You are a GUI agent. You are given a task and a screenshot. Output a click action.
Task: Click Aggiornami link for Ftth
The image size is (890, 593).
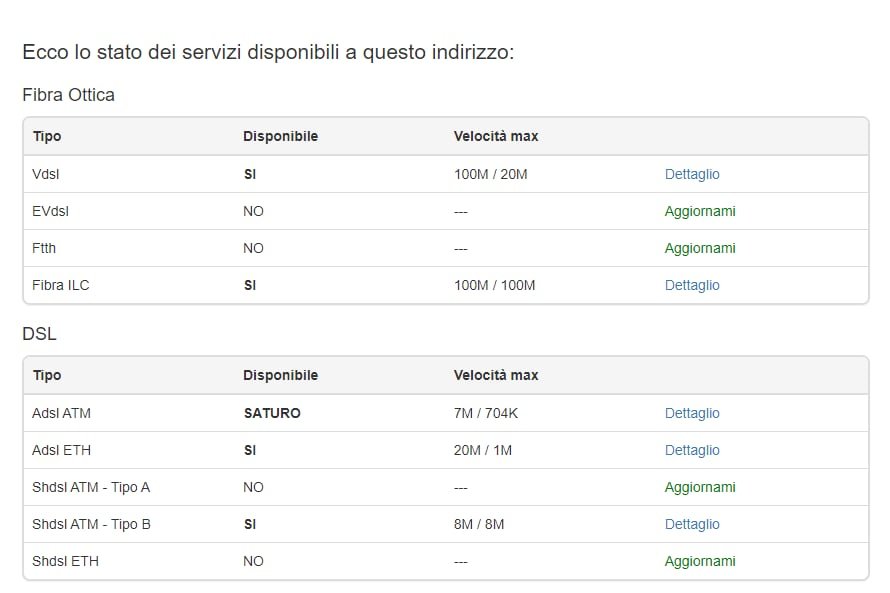700,248
